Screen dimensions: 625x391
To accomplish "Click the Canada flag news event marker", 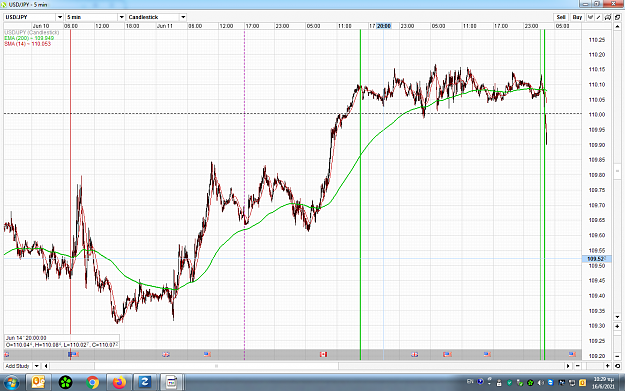I will (323, 354).
